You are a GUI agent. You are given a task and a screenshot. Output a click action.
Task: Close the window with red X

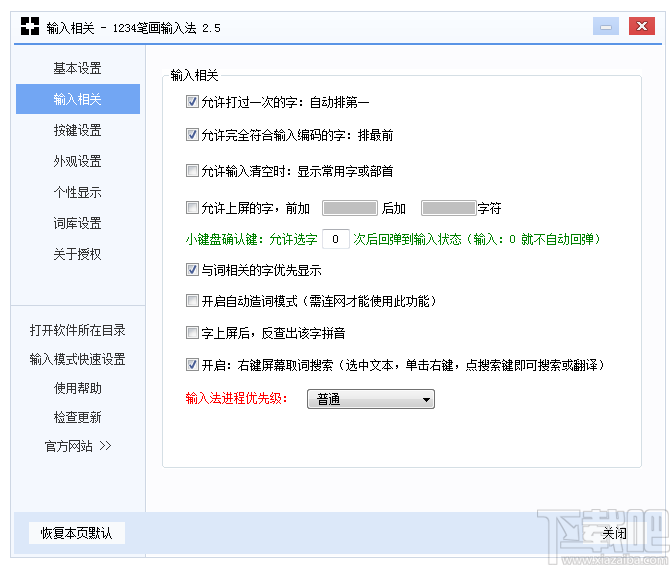point(642,27)
